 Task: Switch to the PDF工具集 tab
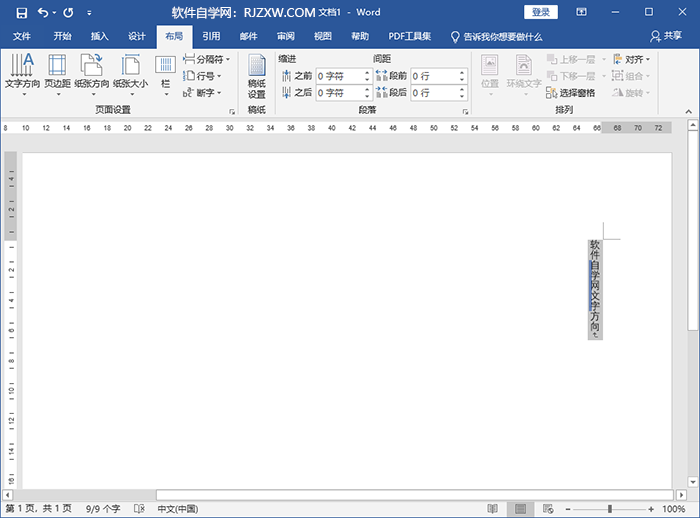(409, 36)
